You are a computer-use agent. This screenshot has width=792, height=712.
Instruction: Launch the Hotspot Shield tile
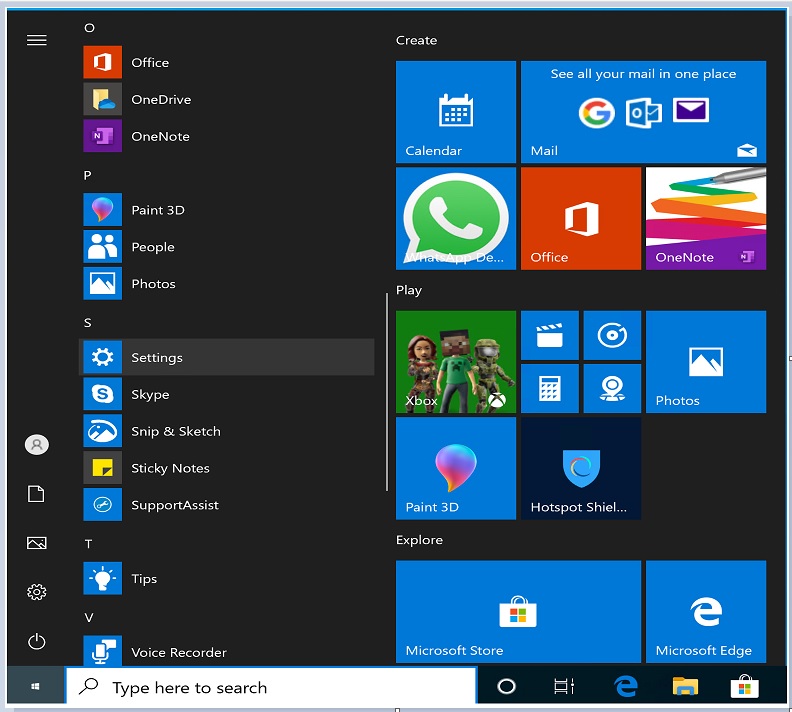tap(580, 469)
